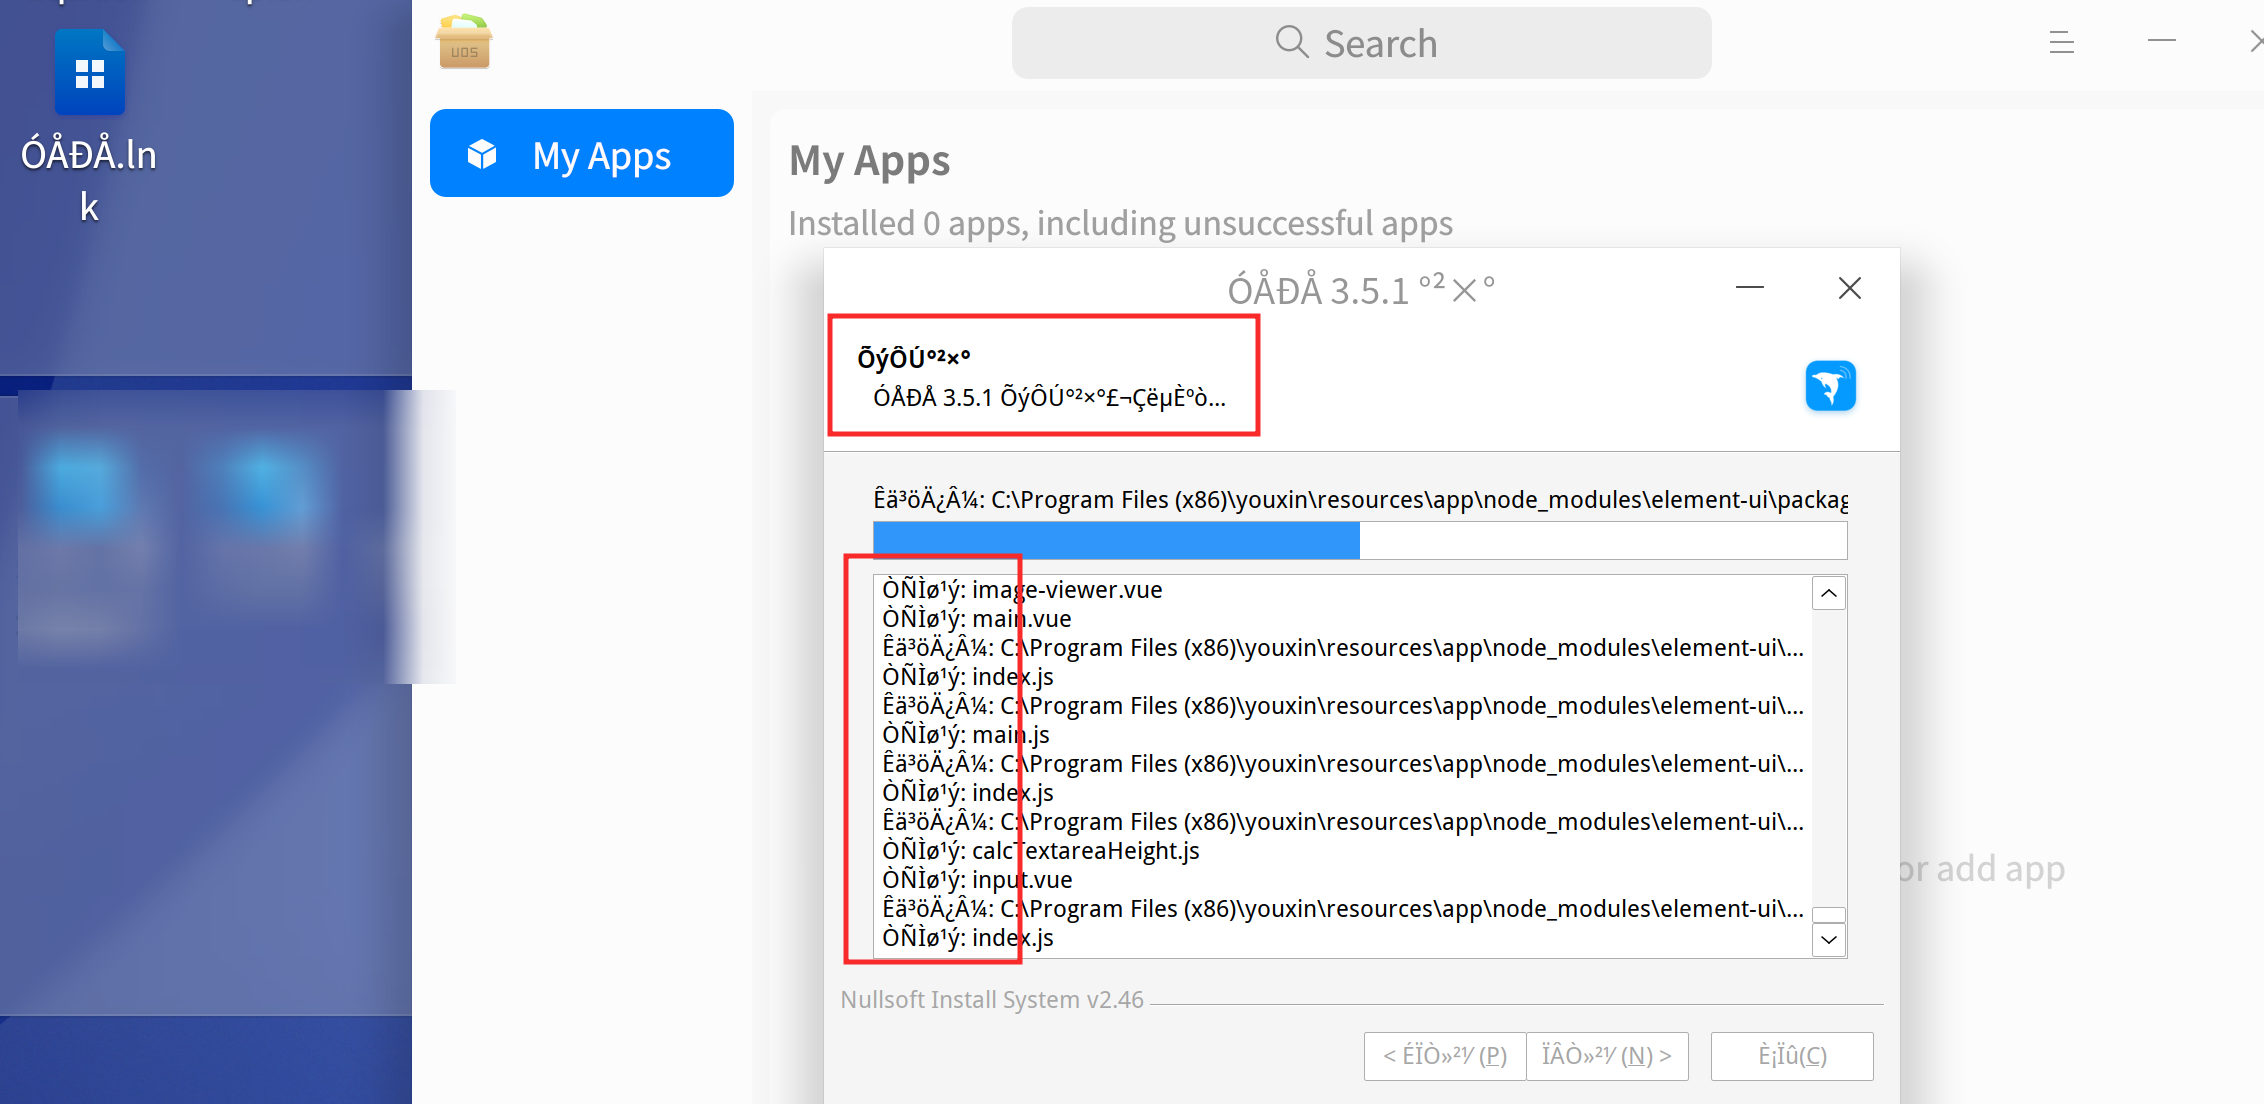
Task: Click the path text above the progress bar
Action: [x=1360, y=499]
